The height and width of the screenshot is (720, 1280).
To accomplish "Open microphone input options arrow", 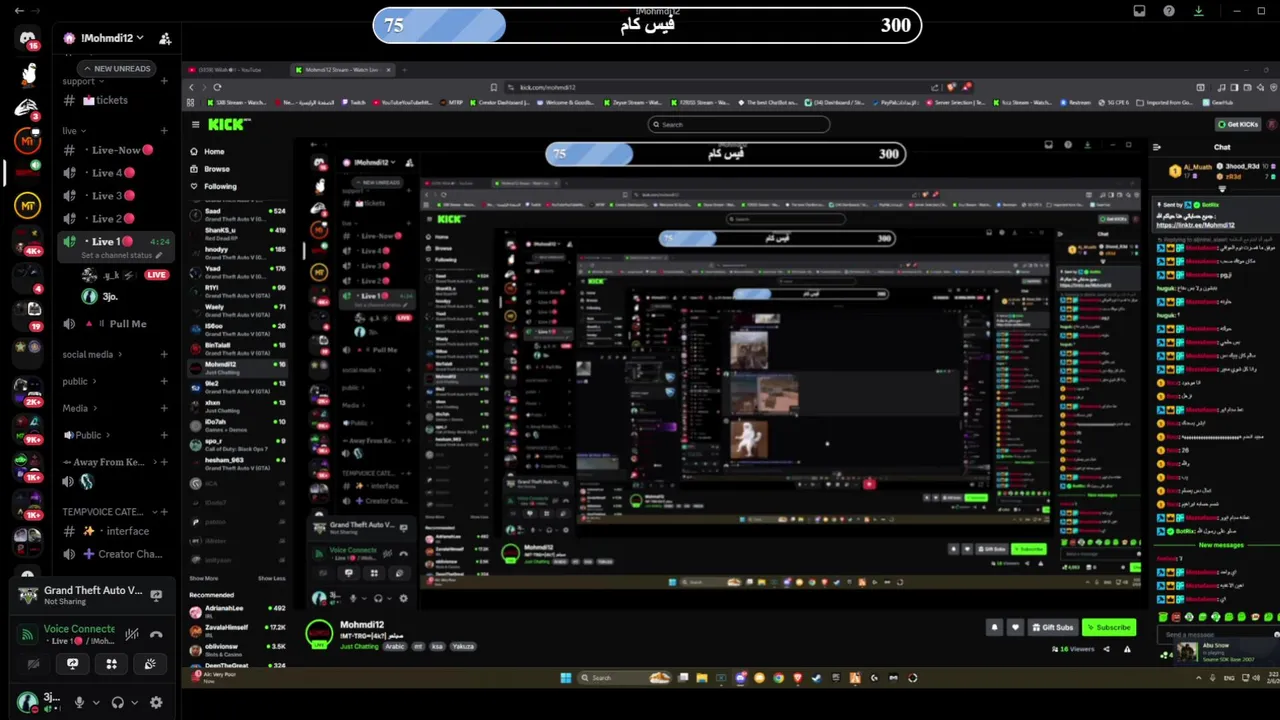I will 96,702.
